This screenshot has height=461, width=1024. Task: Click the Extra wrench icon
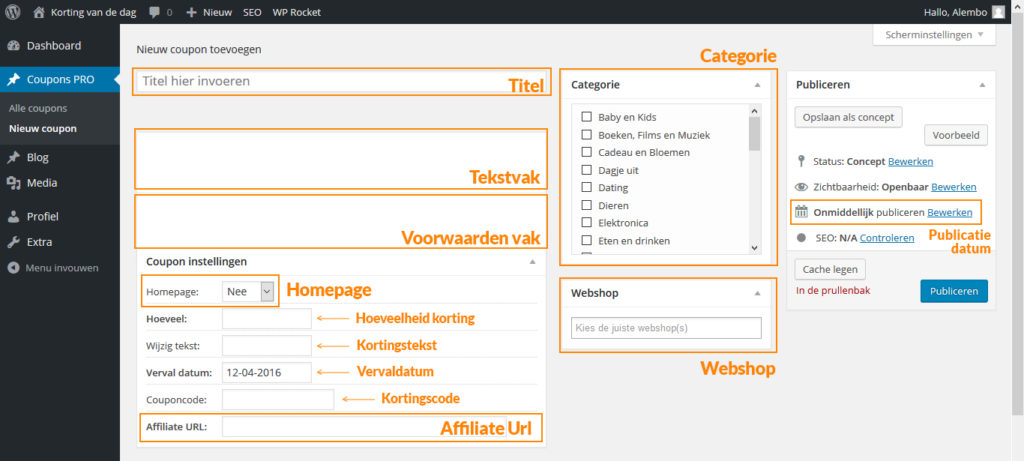tap(13, 242)
